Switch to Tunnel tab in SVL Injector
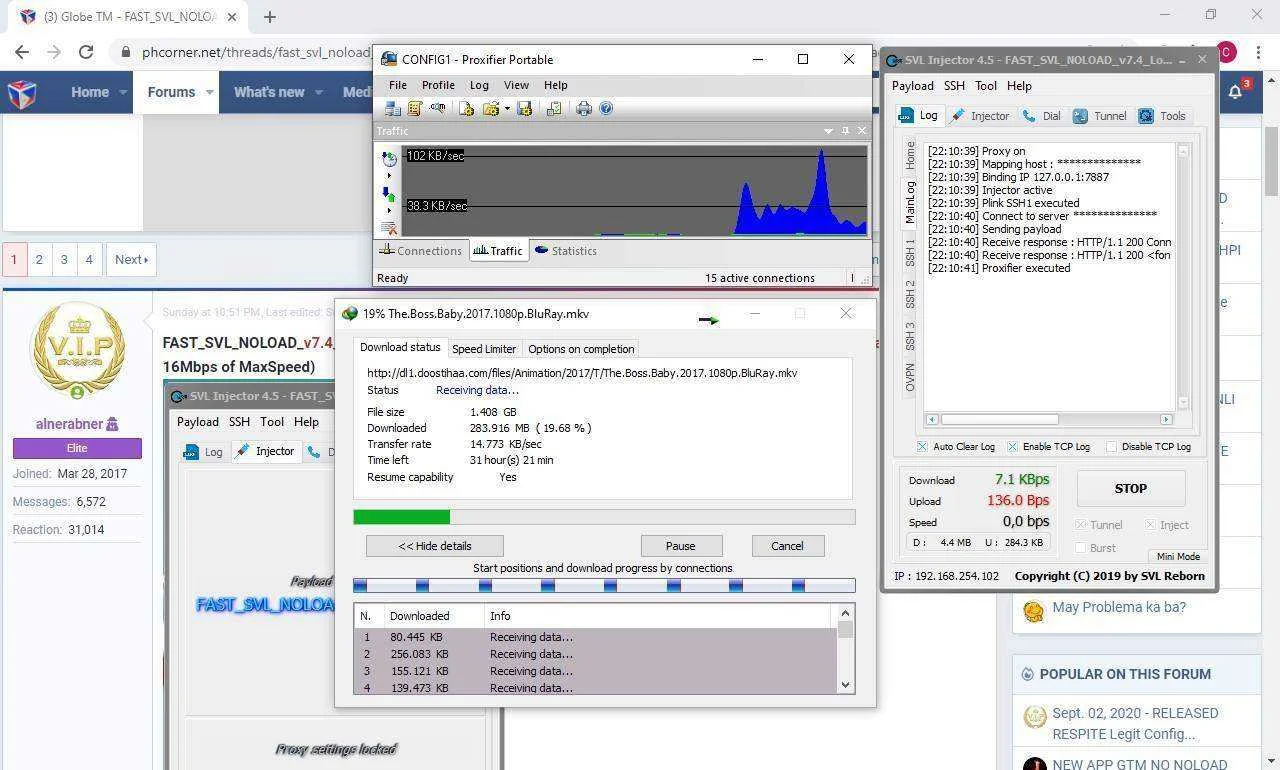Image resolution: width=1280 pixels, height=770 pixels. point(1099,116)
